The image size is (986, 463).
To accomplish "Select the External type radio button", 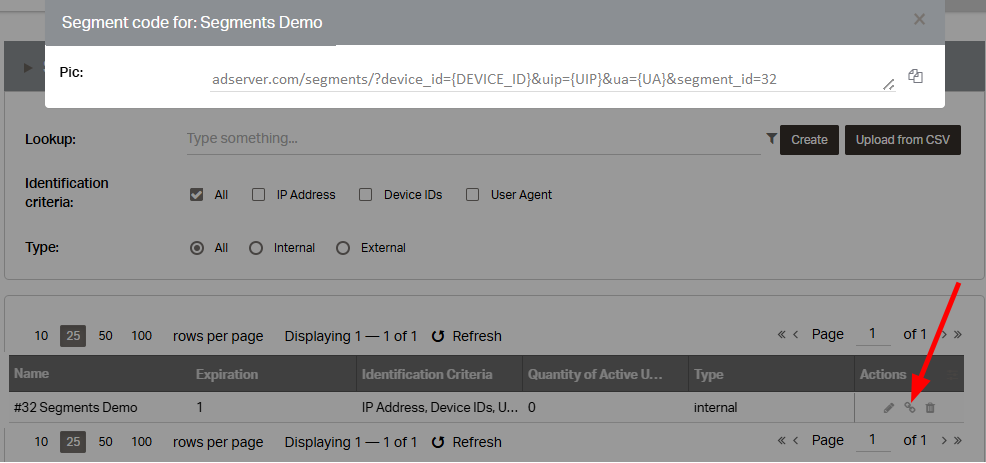I will tap(343, 248).
